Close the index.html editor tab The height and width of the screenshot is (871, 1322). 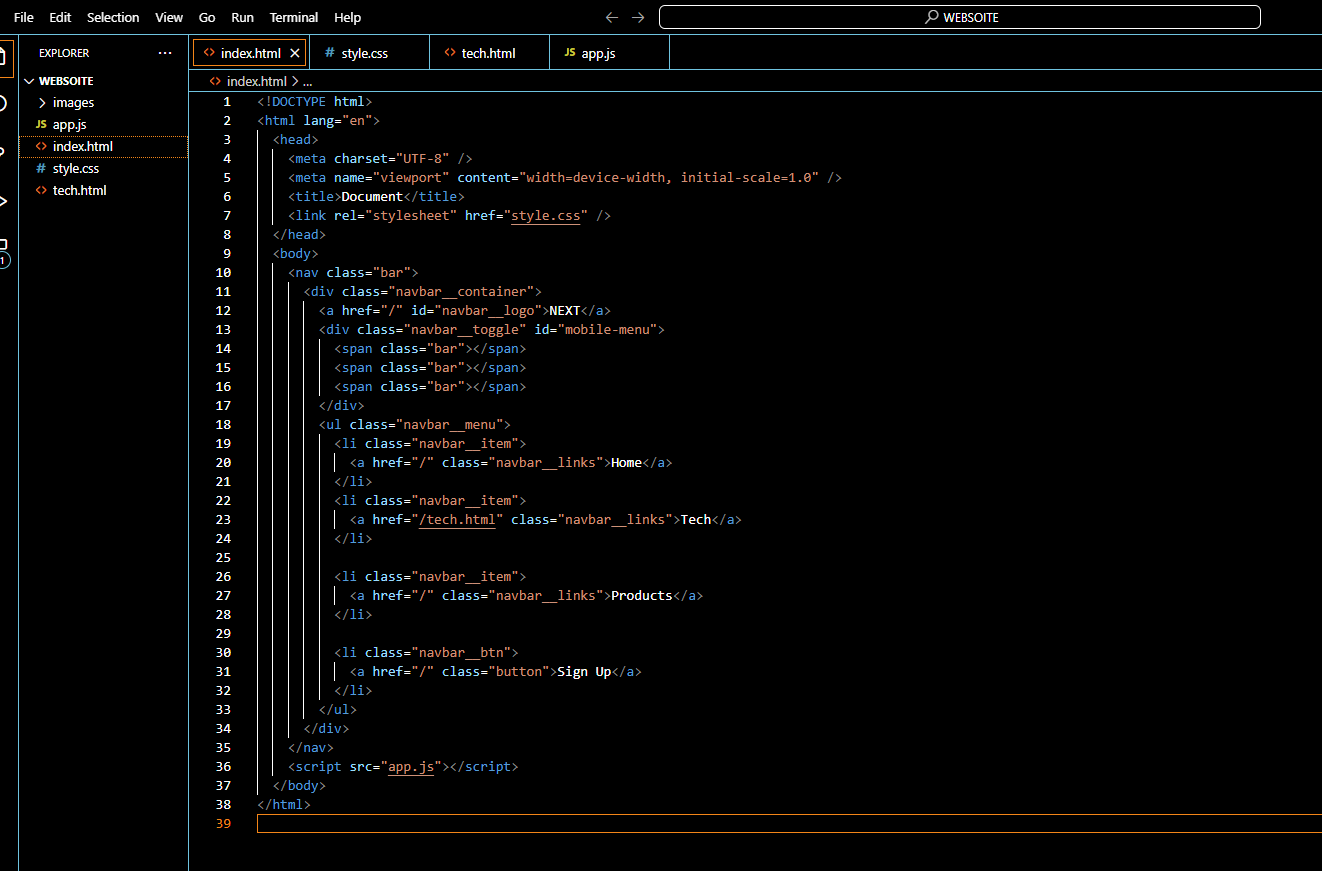click(295, 53)
